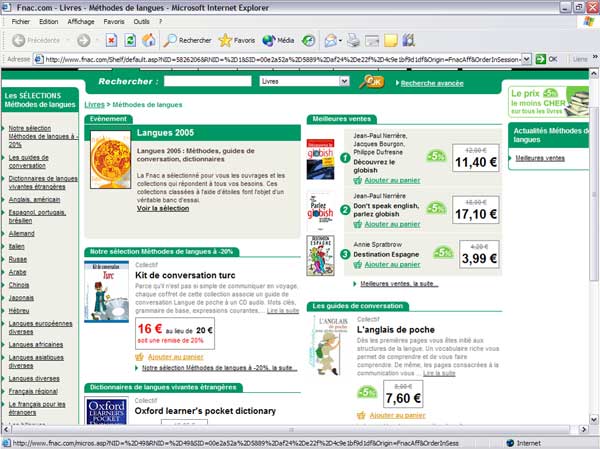Click the Langues 2005 globe thumbnail

pyautogui.click(x=110, y=160)
